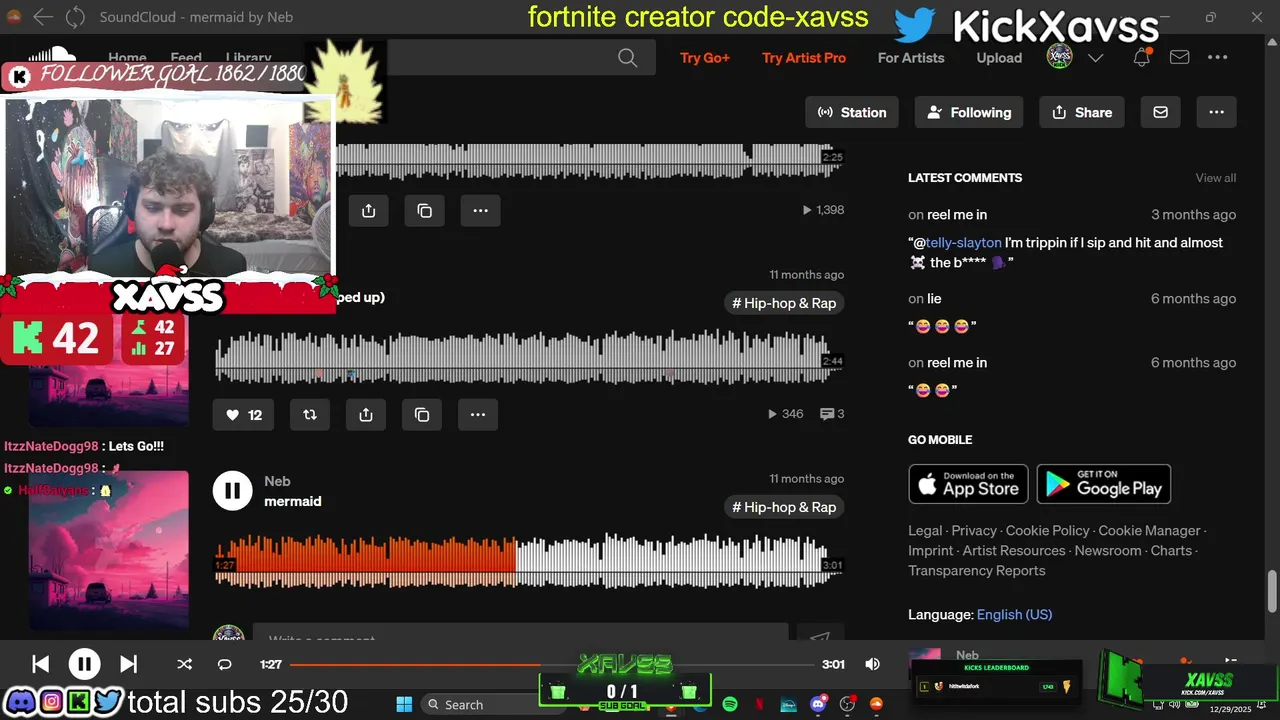This screenshot has height=720, width=1280.
Task: Open the mermaid track artwork
Action: (108, 551)
